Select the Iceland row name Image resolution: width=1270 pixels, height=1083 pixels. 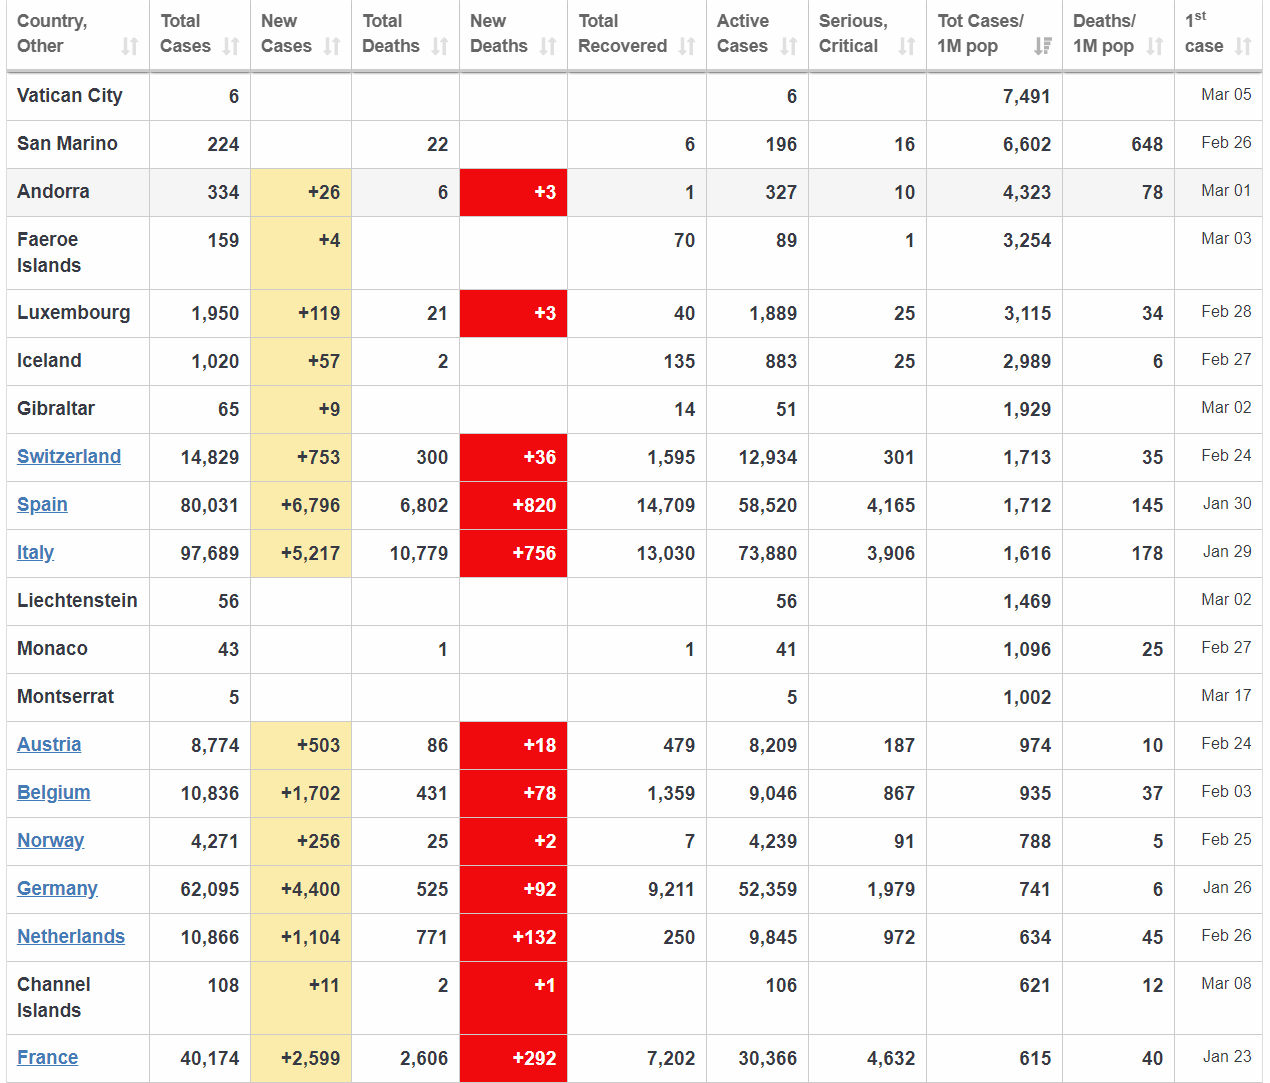[49, 361]
